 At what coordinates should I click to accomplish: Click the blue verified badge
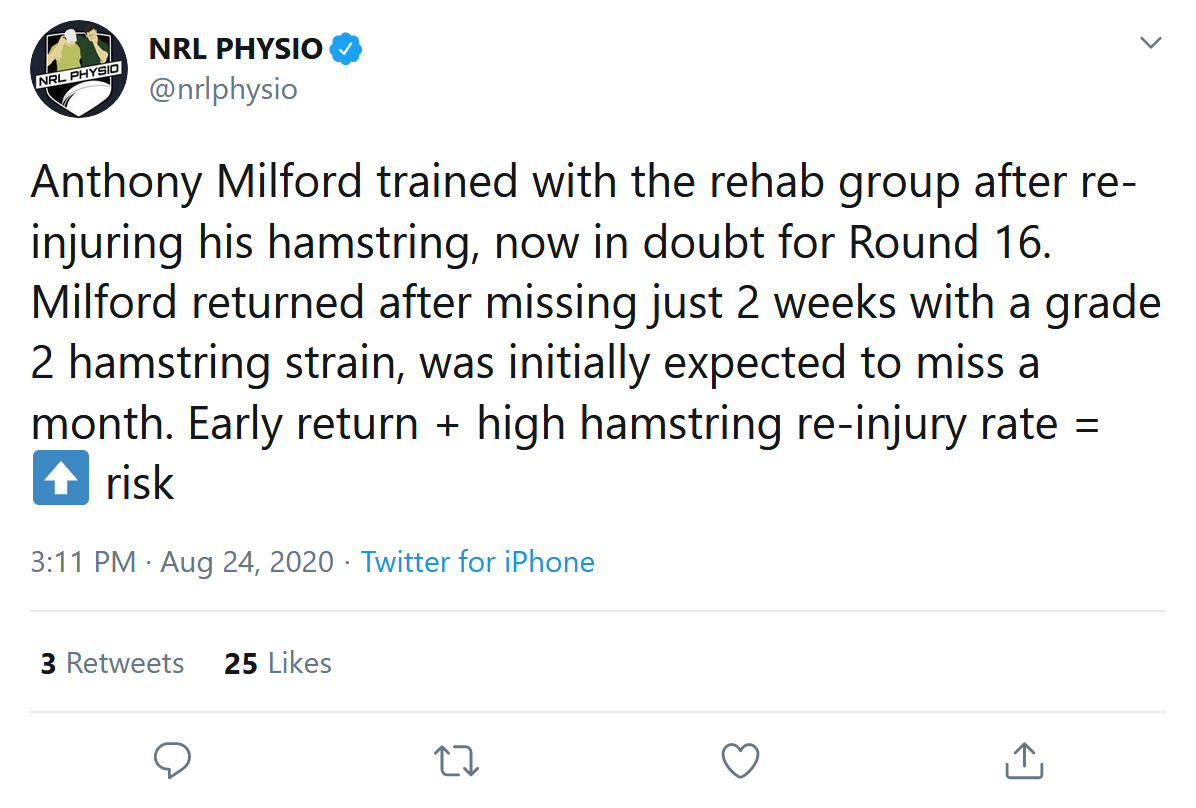[346, 49]
